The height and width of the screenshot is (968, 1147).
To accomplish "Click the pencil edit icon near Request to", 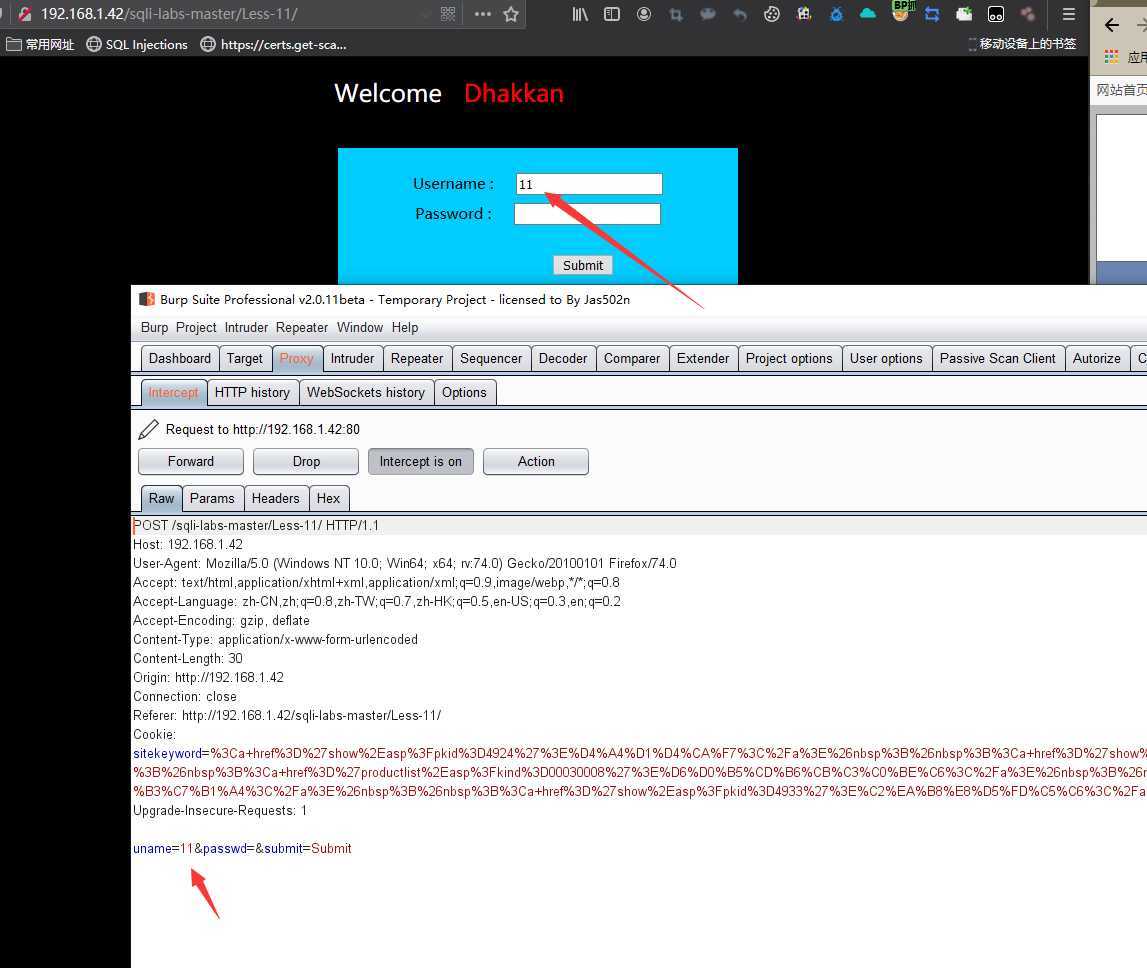I will point(148,429).
